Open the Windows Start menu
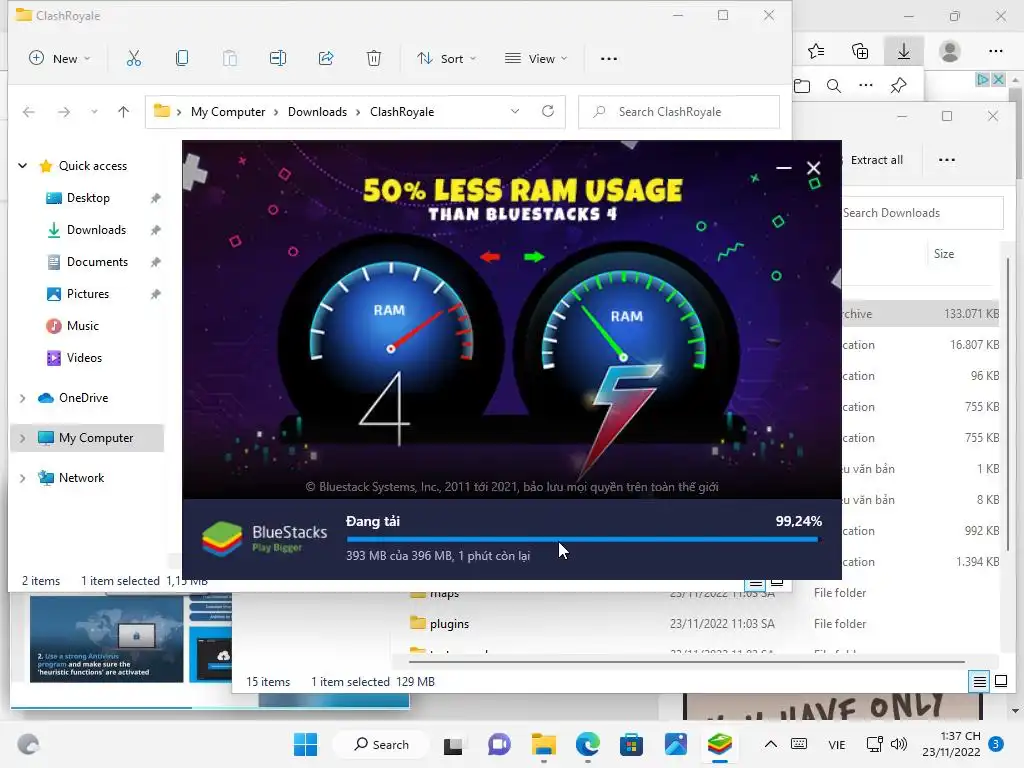 [x=306, y=744]
